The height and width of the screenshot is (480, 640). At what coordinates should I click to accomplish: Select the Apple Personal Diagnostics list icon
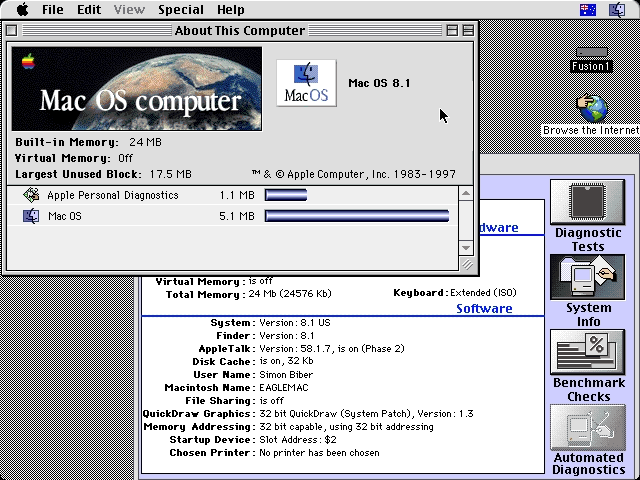[30, 195]
